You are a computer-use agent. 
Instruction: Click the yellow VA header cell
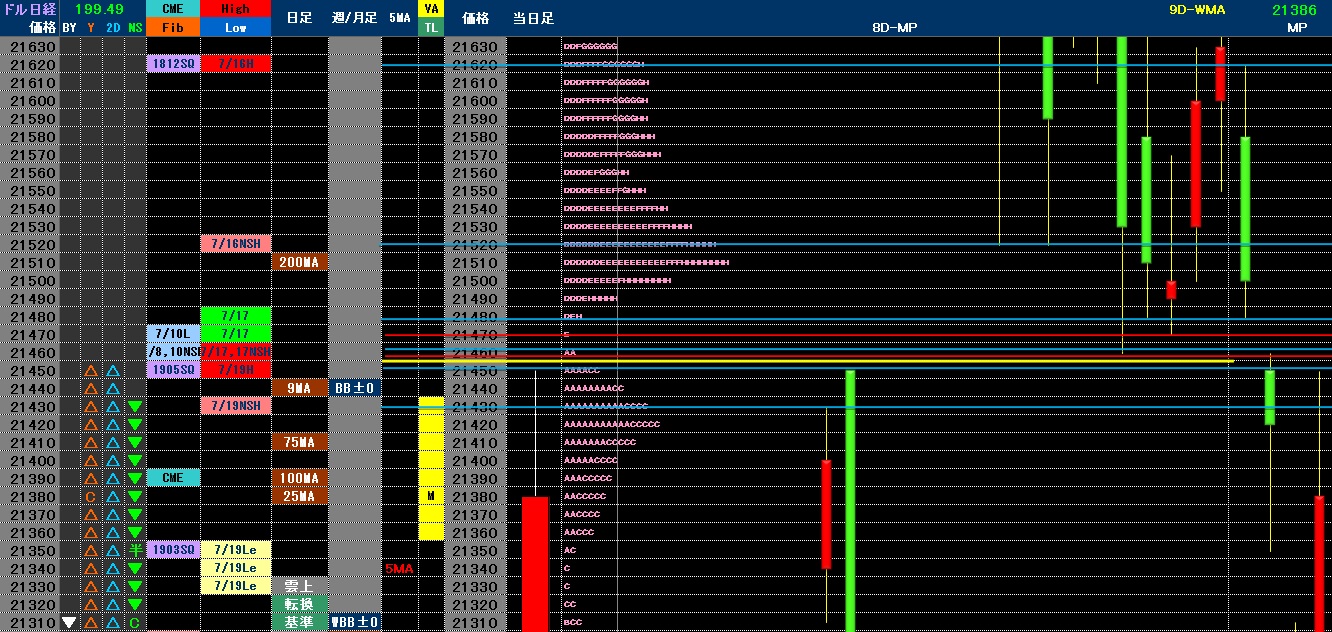coord(431,9)
